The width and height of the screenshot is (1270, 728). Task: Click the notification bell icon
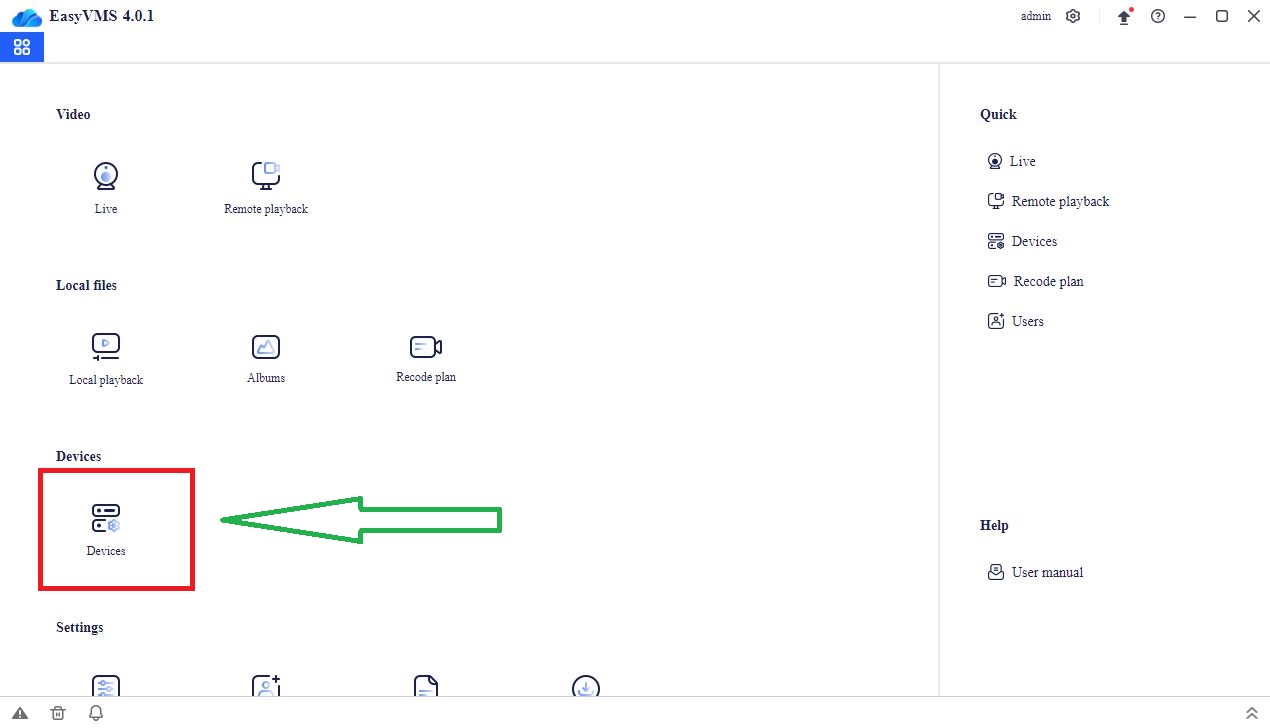96,713
